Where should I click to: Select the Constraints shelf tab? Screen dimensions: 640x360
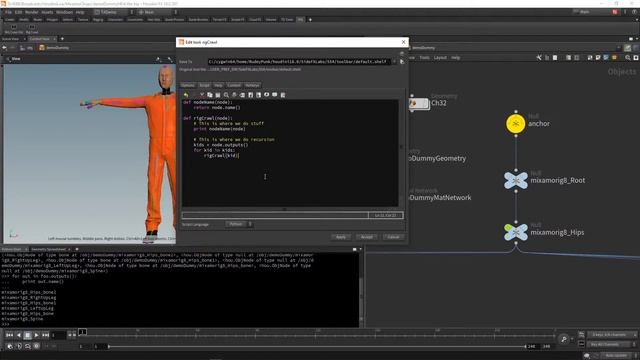pyautogui.click(x=135, y=19)
